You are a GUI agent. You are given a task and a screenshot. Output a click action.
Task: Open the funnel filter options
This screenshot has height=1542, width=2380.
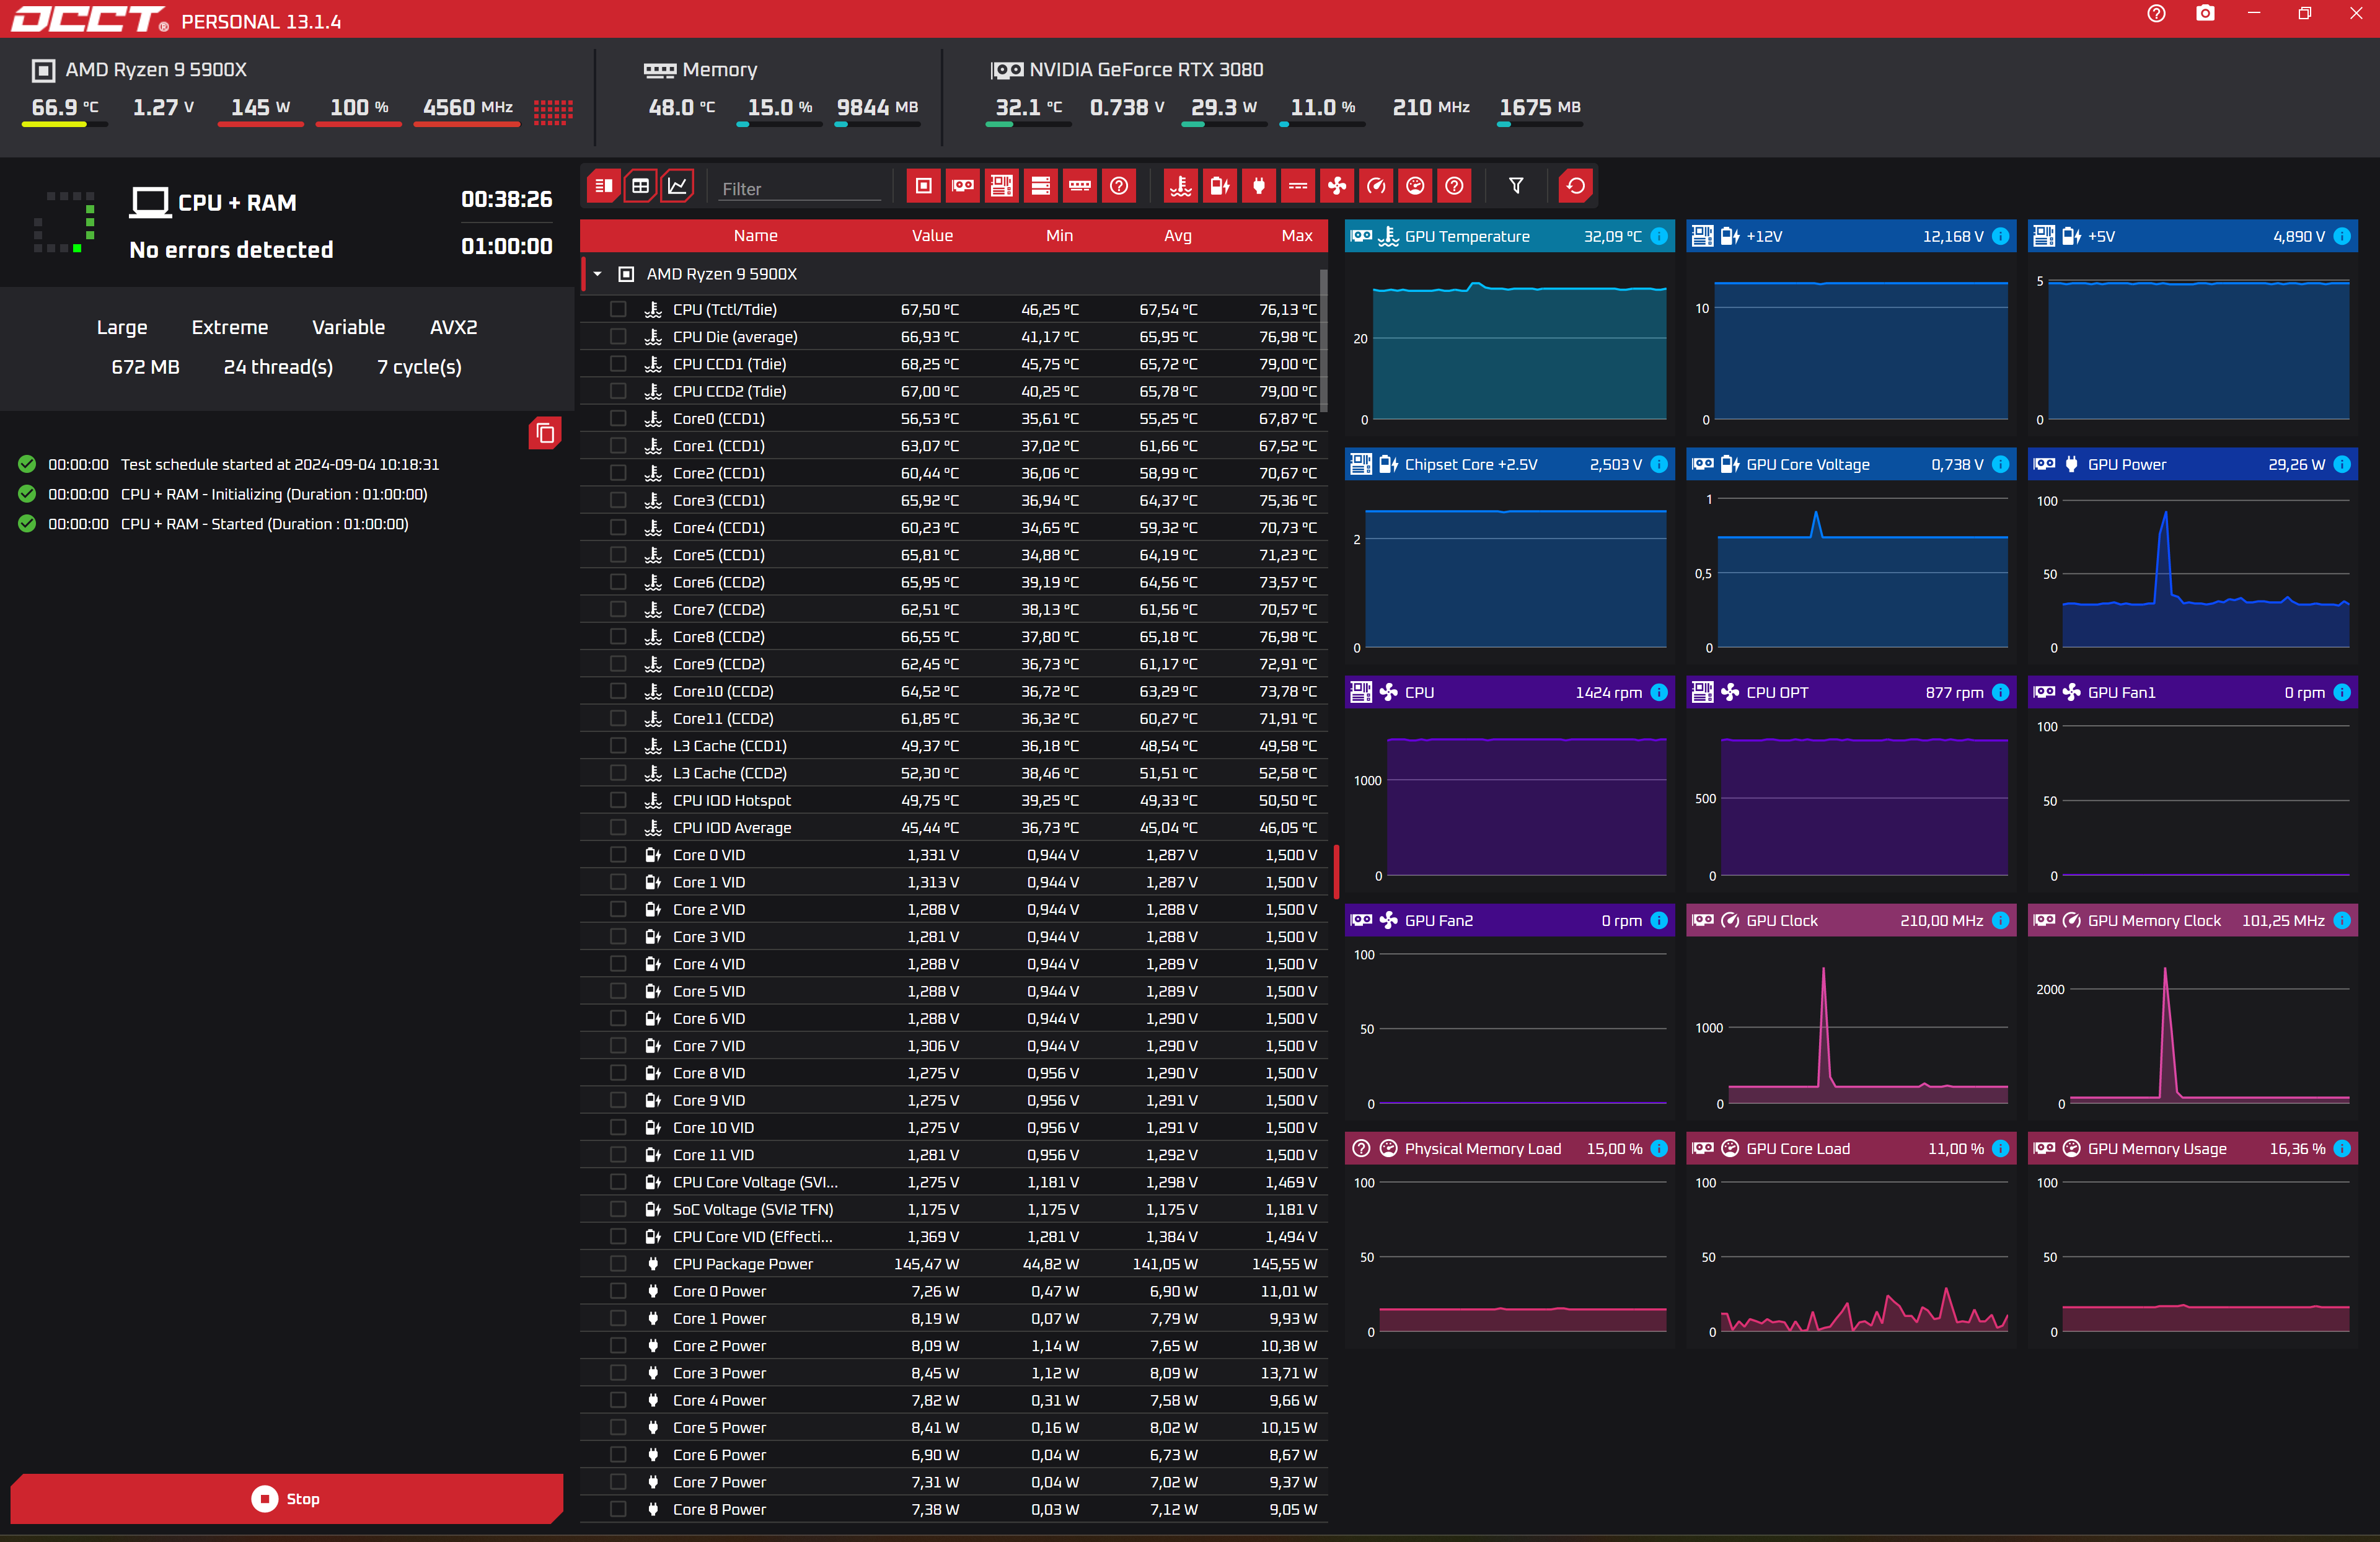pyautogui.click(x=1516, y=186)
